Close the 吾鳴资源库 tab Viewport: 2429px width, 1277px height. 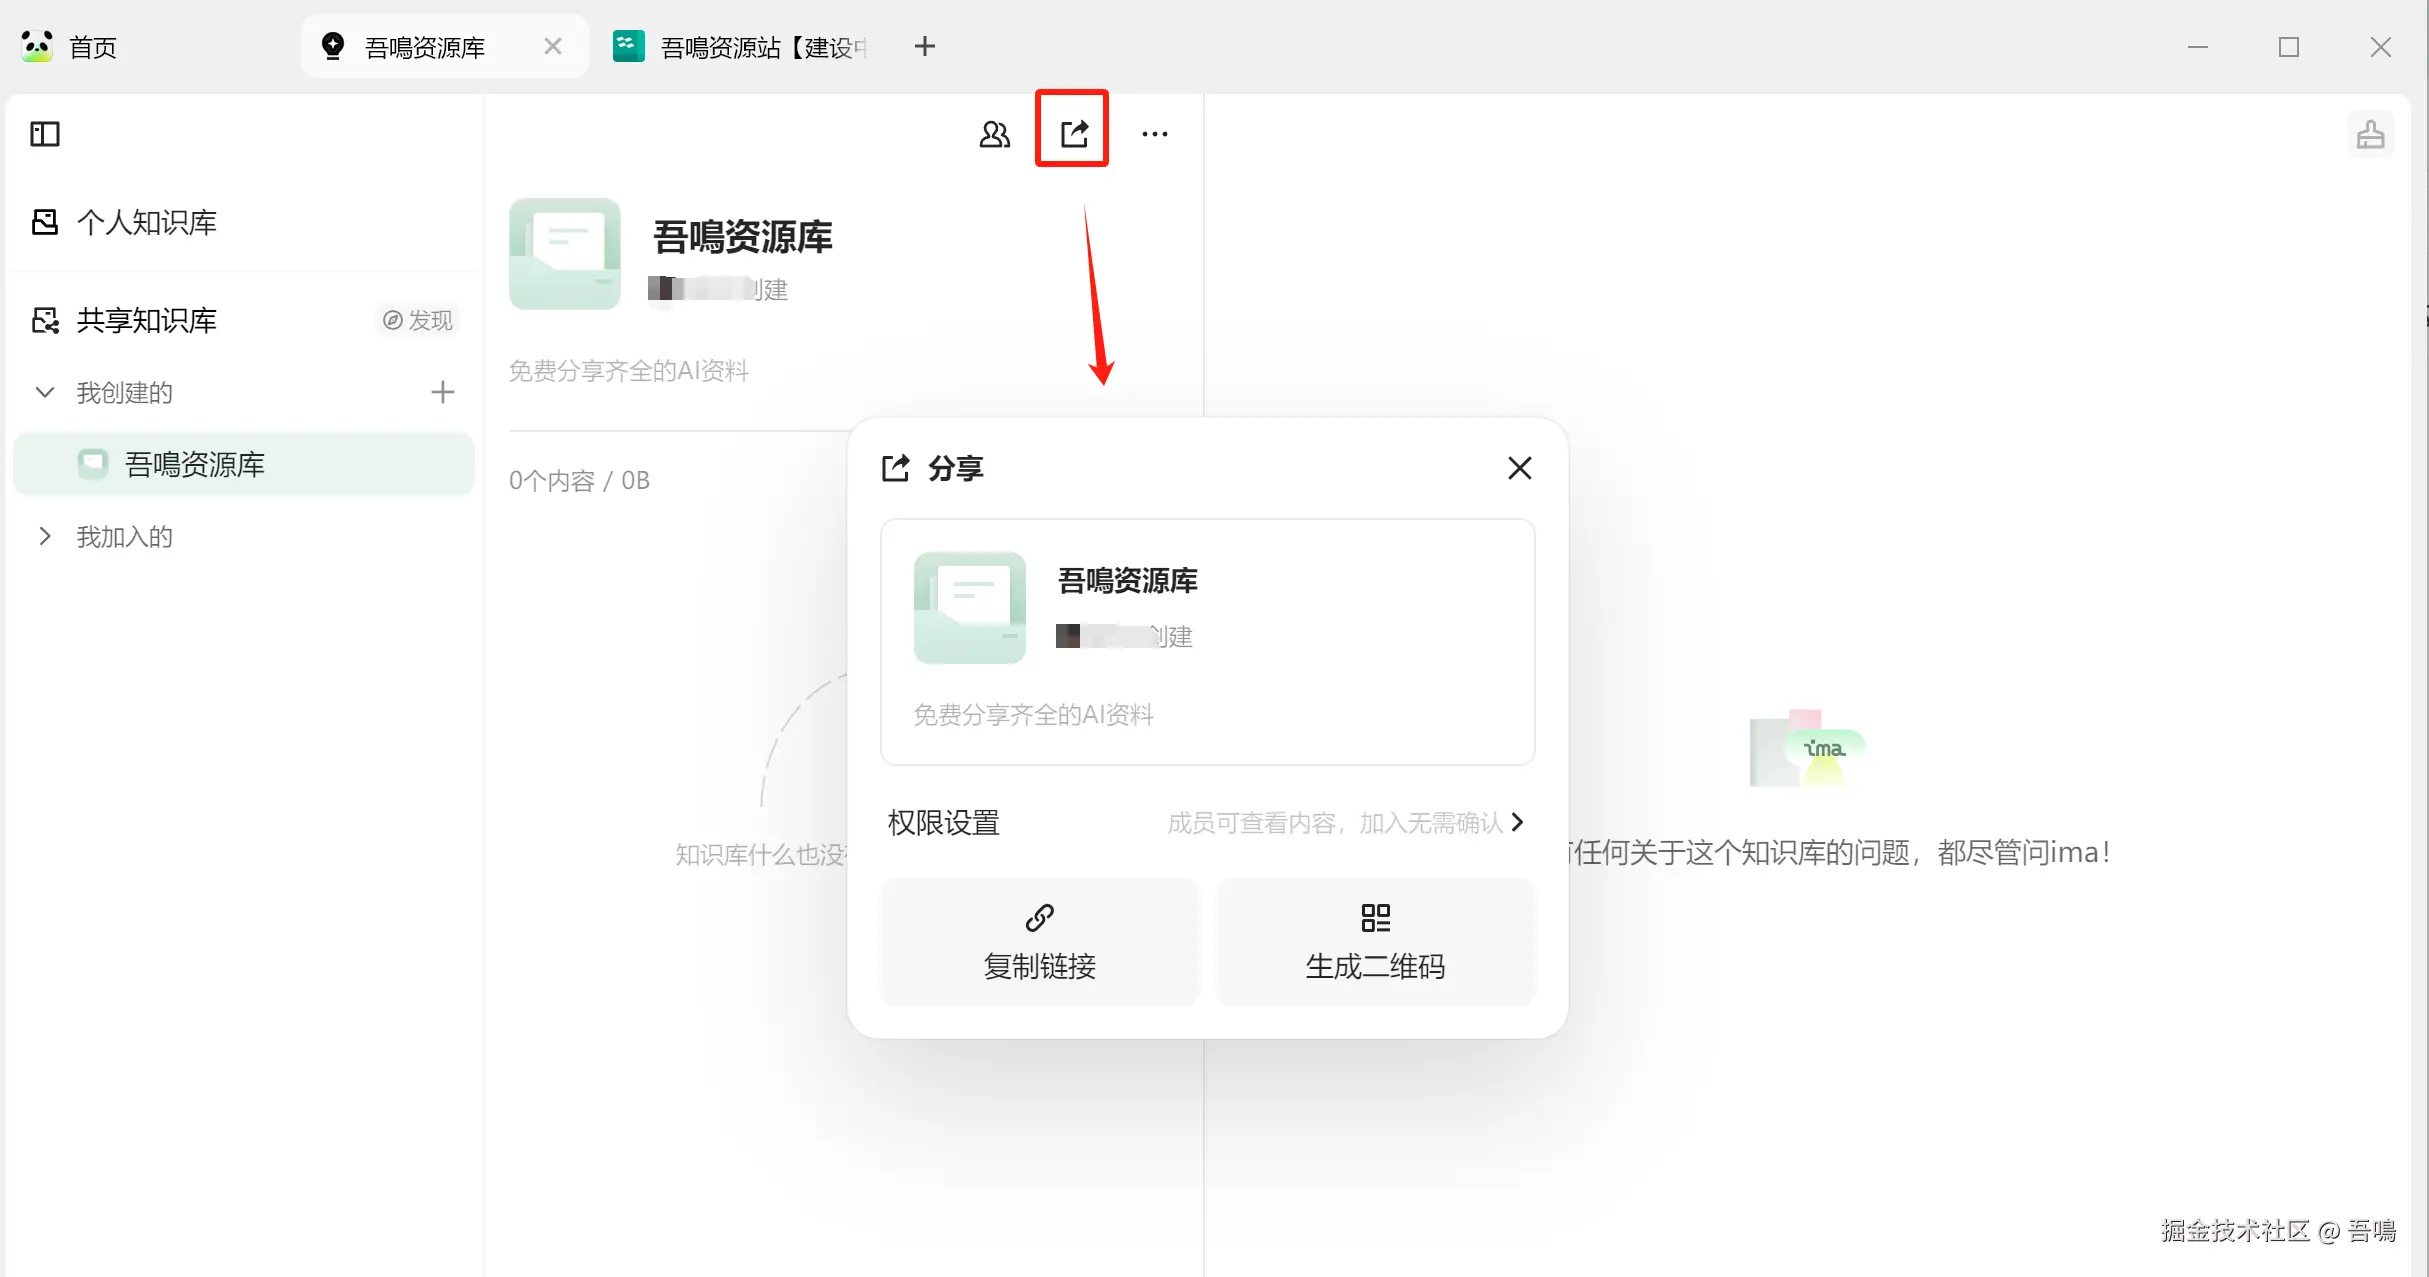[x=552, y=46]
